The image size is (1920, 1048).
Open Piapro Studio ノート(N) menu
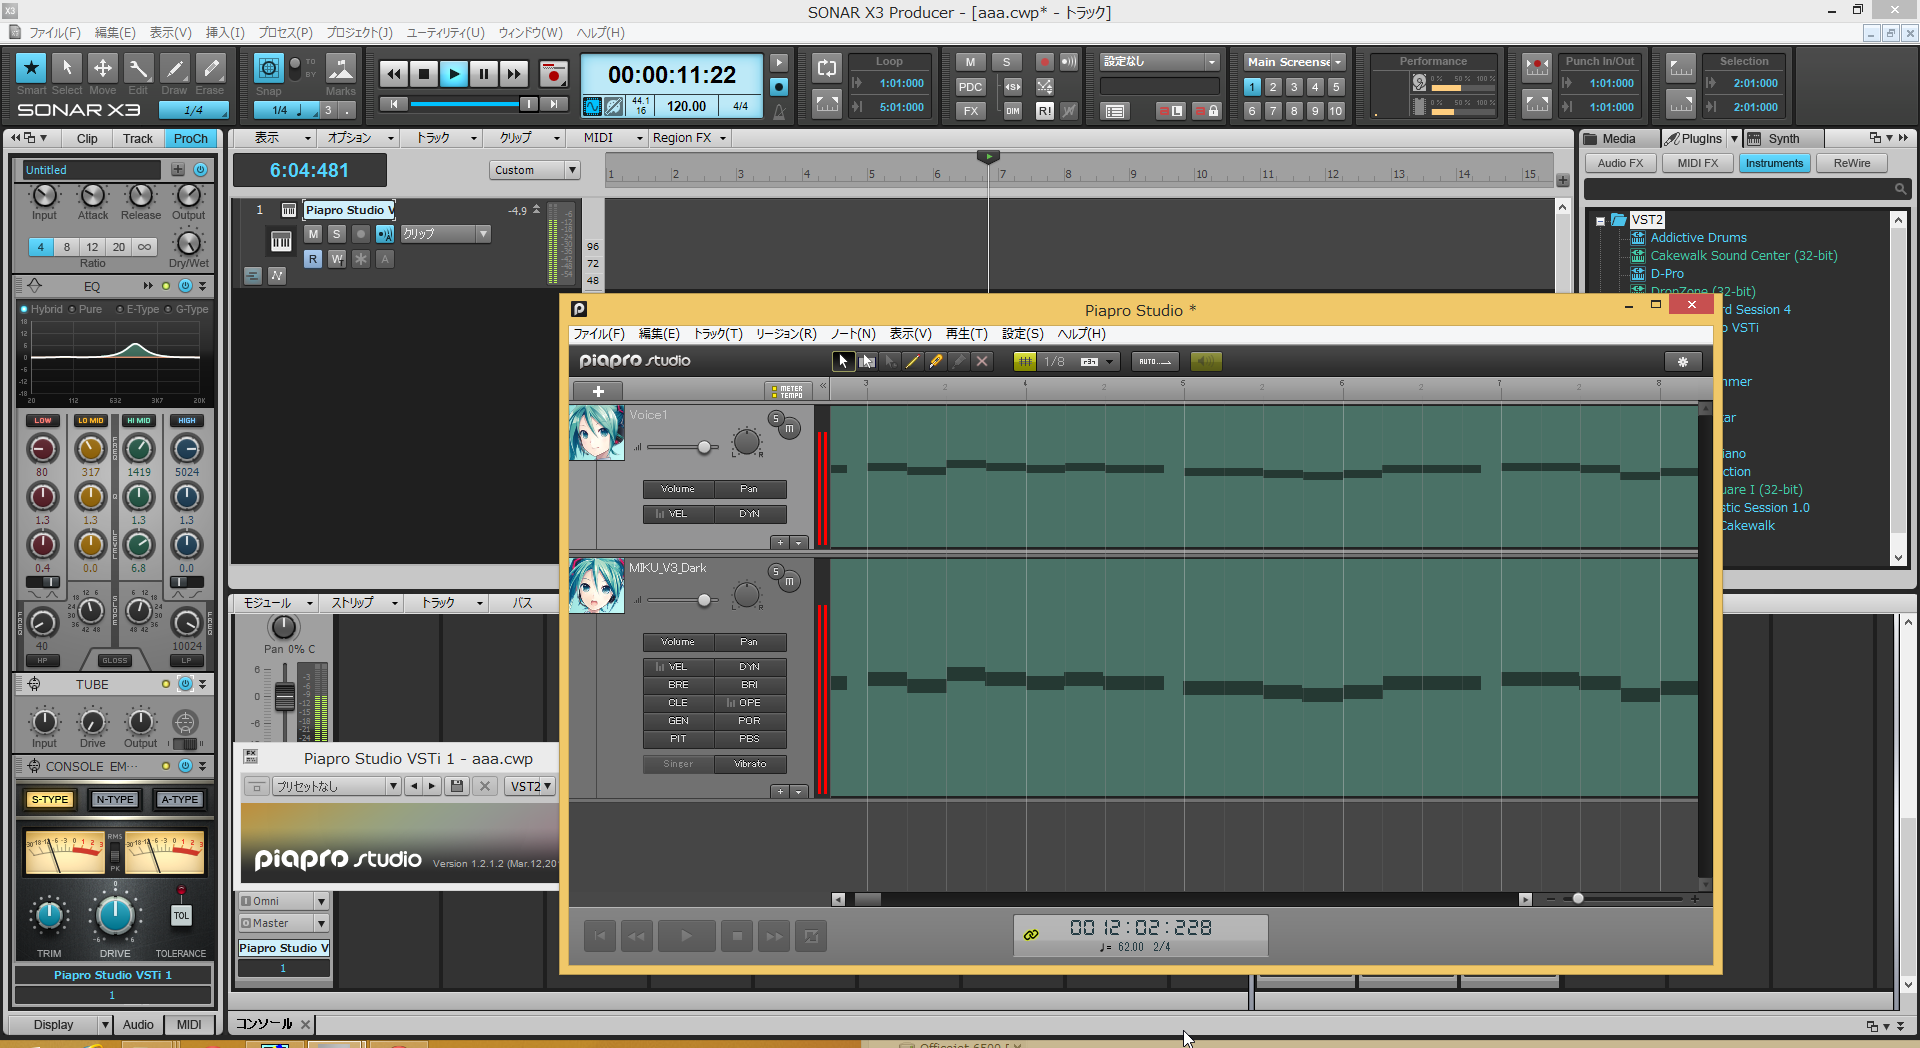[853, 334]
